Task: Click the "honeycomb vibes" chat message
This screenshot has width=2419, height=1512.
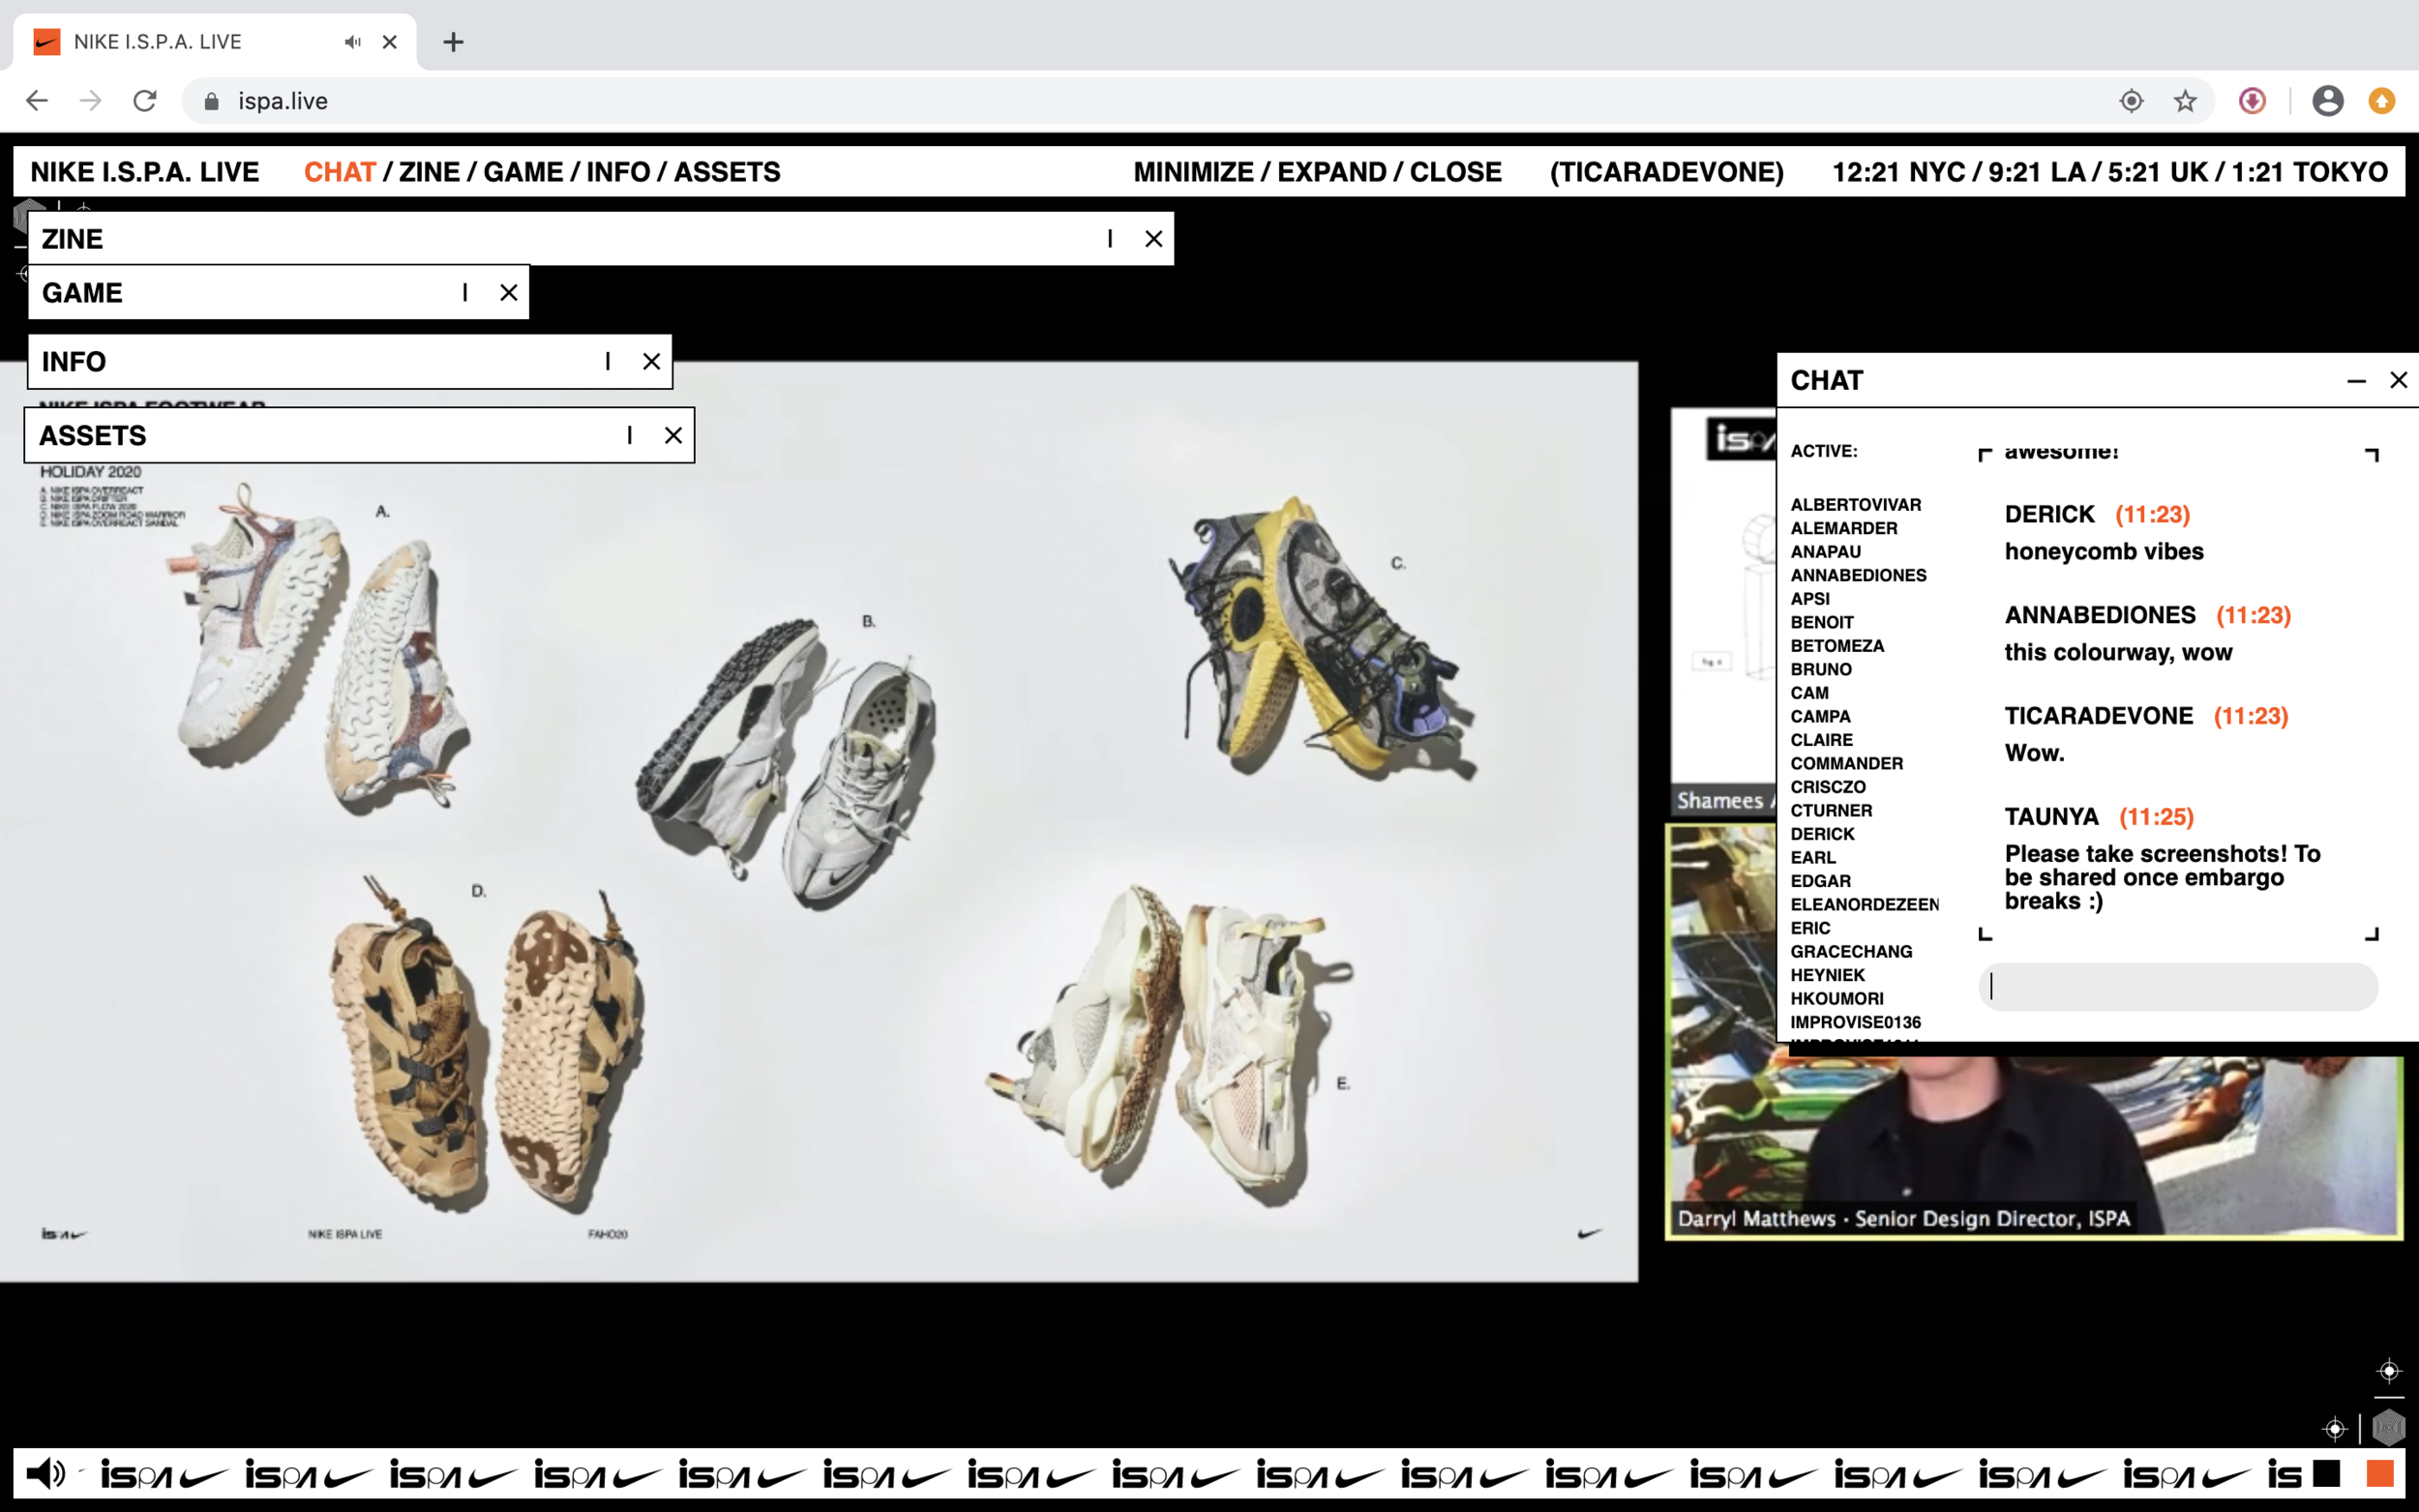Action: point(2104,551)
